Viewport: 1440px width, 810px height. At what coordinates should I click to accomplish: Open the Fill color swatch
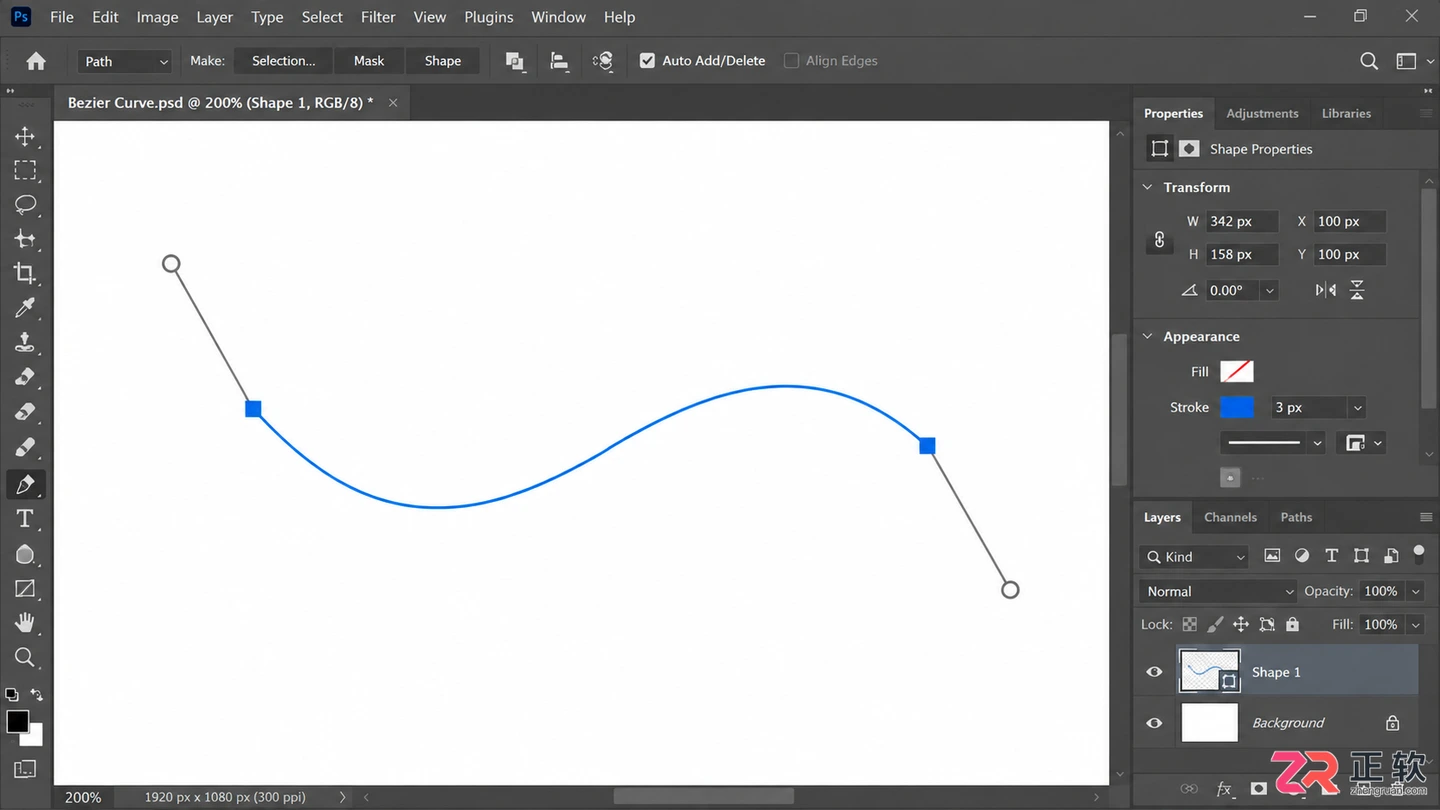[x=1237, y=371]
